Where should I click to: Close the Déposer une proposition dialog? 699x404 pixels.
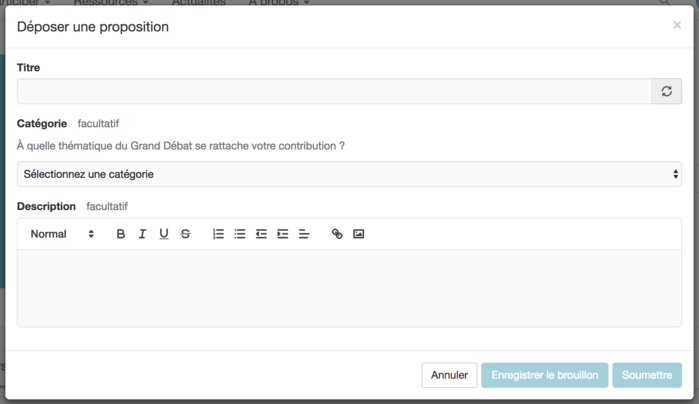[677, 25]
